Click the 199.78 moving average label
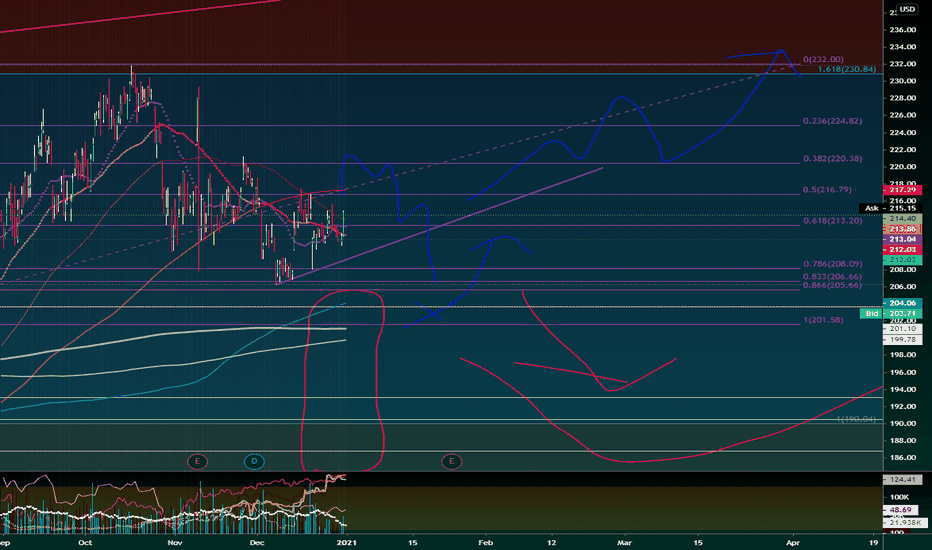932x550 pixels. pyautogui.click(x=903, y=340)
